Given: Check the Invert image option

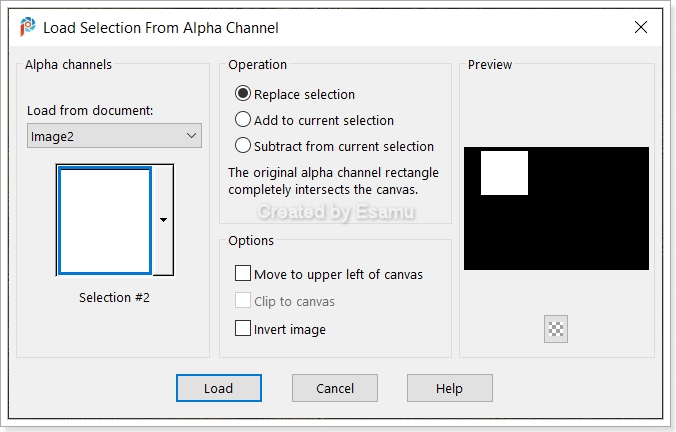Looking at the screenshot, I should 243,328.
